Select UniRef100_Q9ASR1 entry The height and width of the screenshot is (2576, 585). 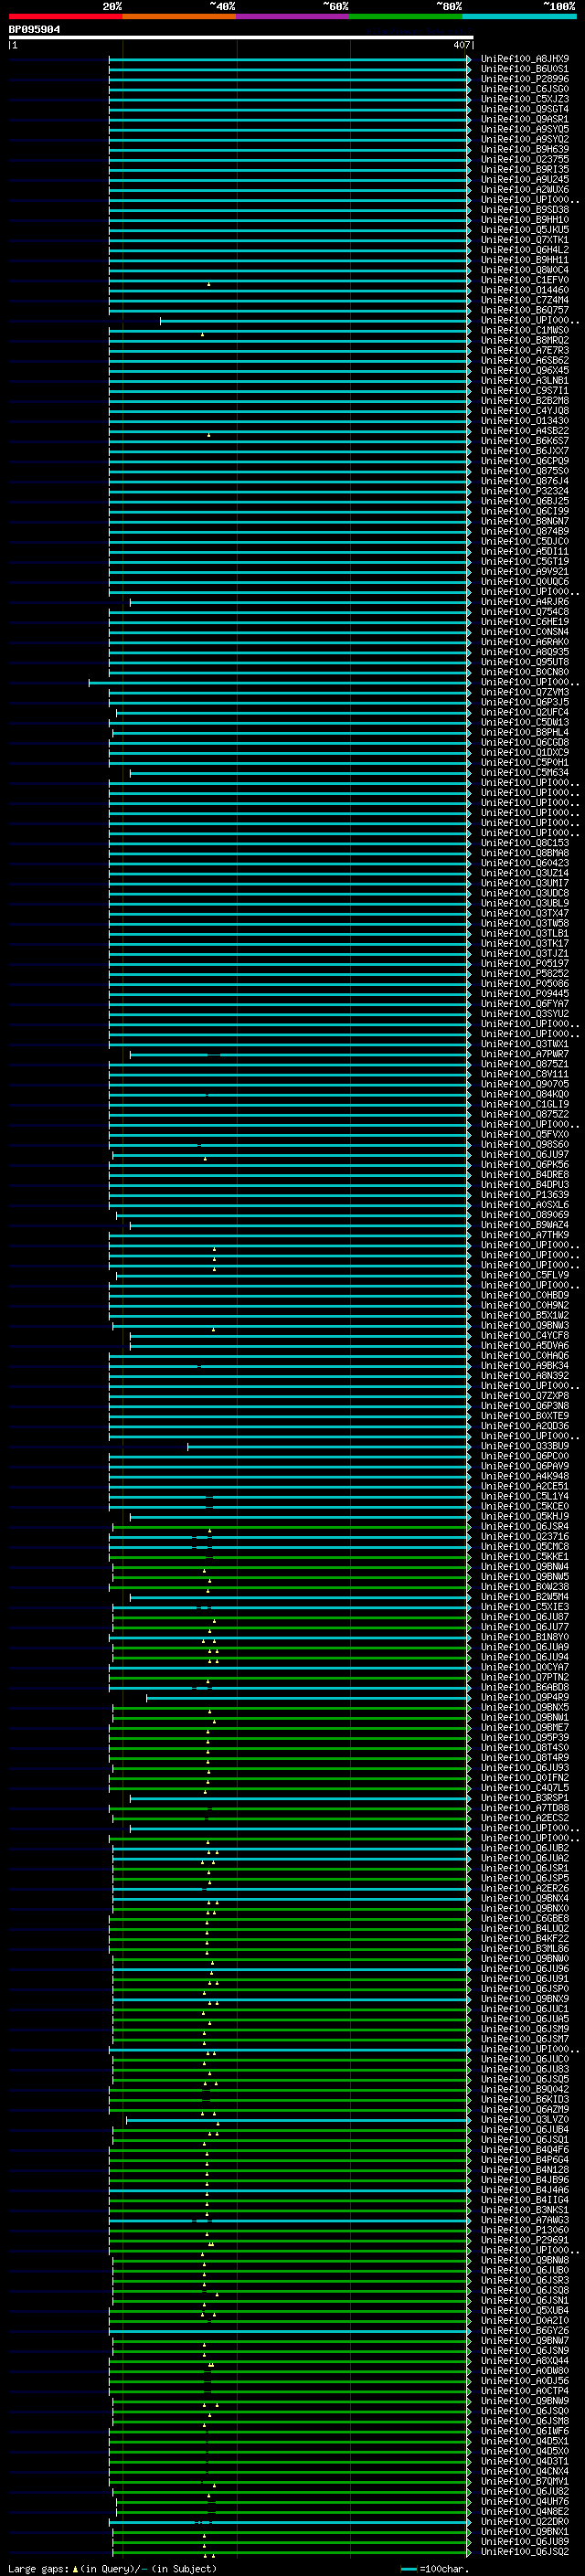524,119
